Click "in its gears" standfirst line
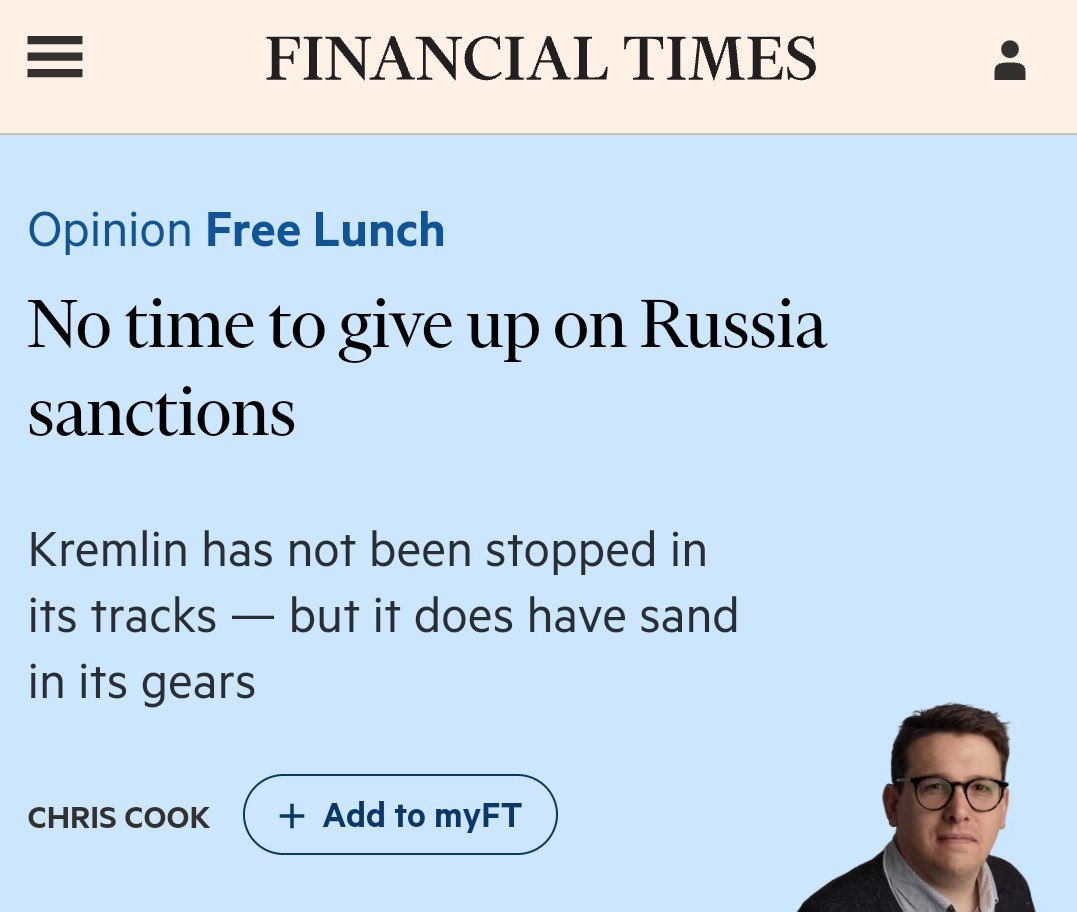The image size is (1077, 912). (x=142, y=682)
